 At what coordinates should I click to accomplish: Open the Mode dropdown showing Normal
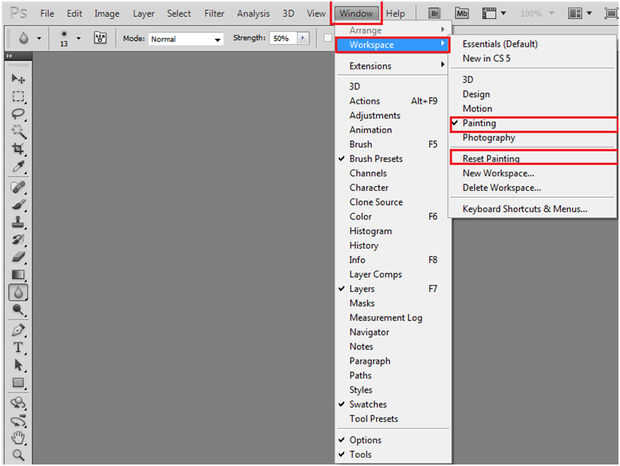[186, 39]
